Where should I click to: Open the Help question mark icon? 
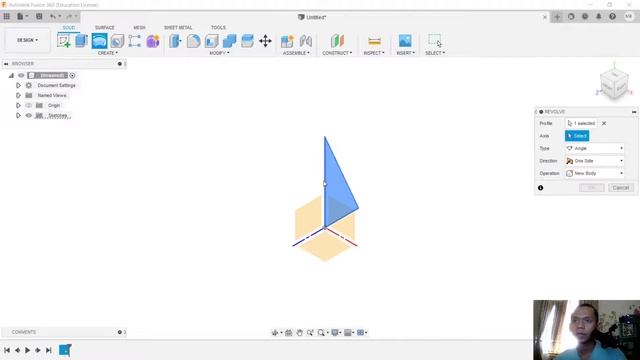[612, 16]
